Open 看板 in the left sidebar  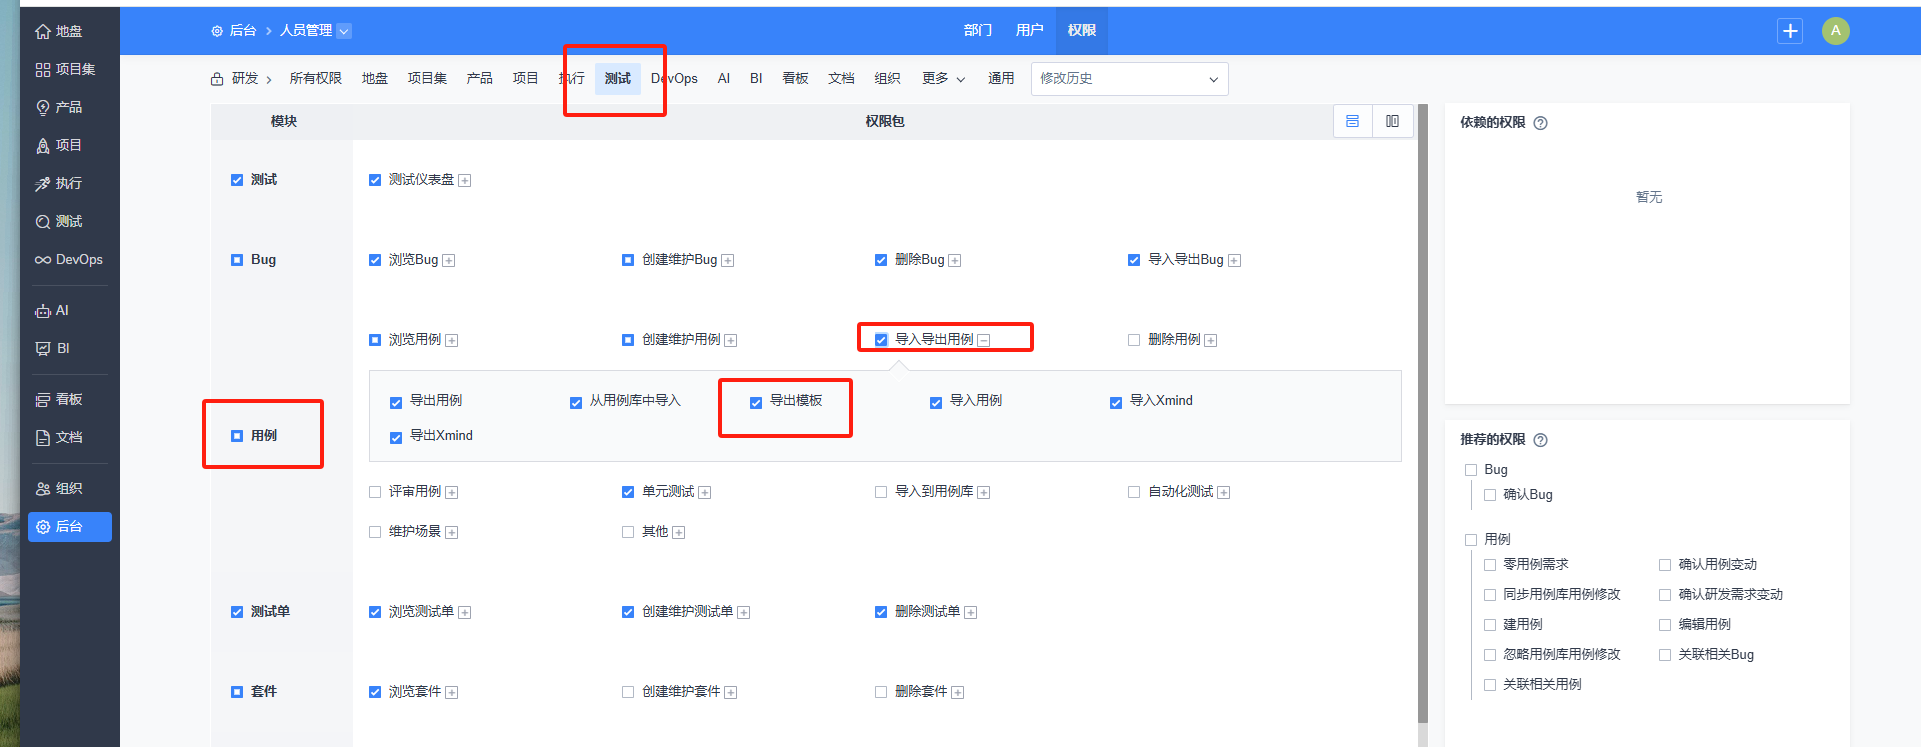tap(69, 400)
